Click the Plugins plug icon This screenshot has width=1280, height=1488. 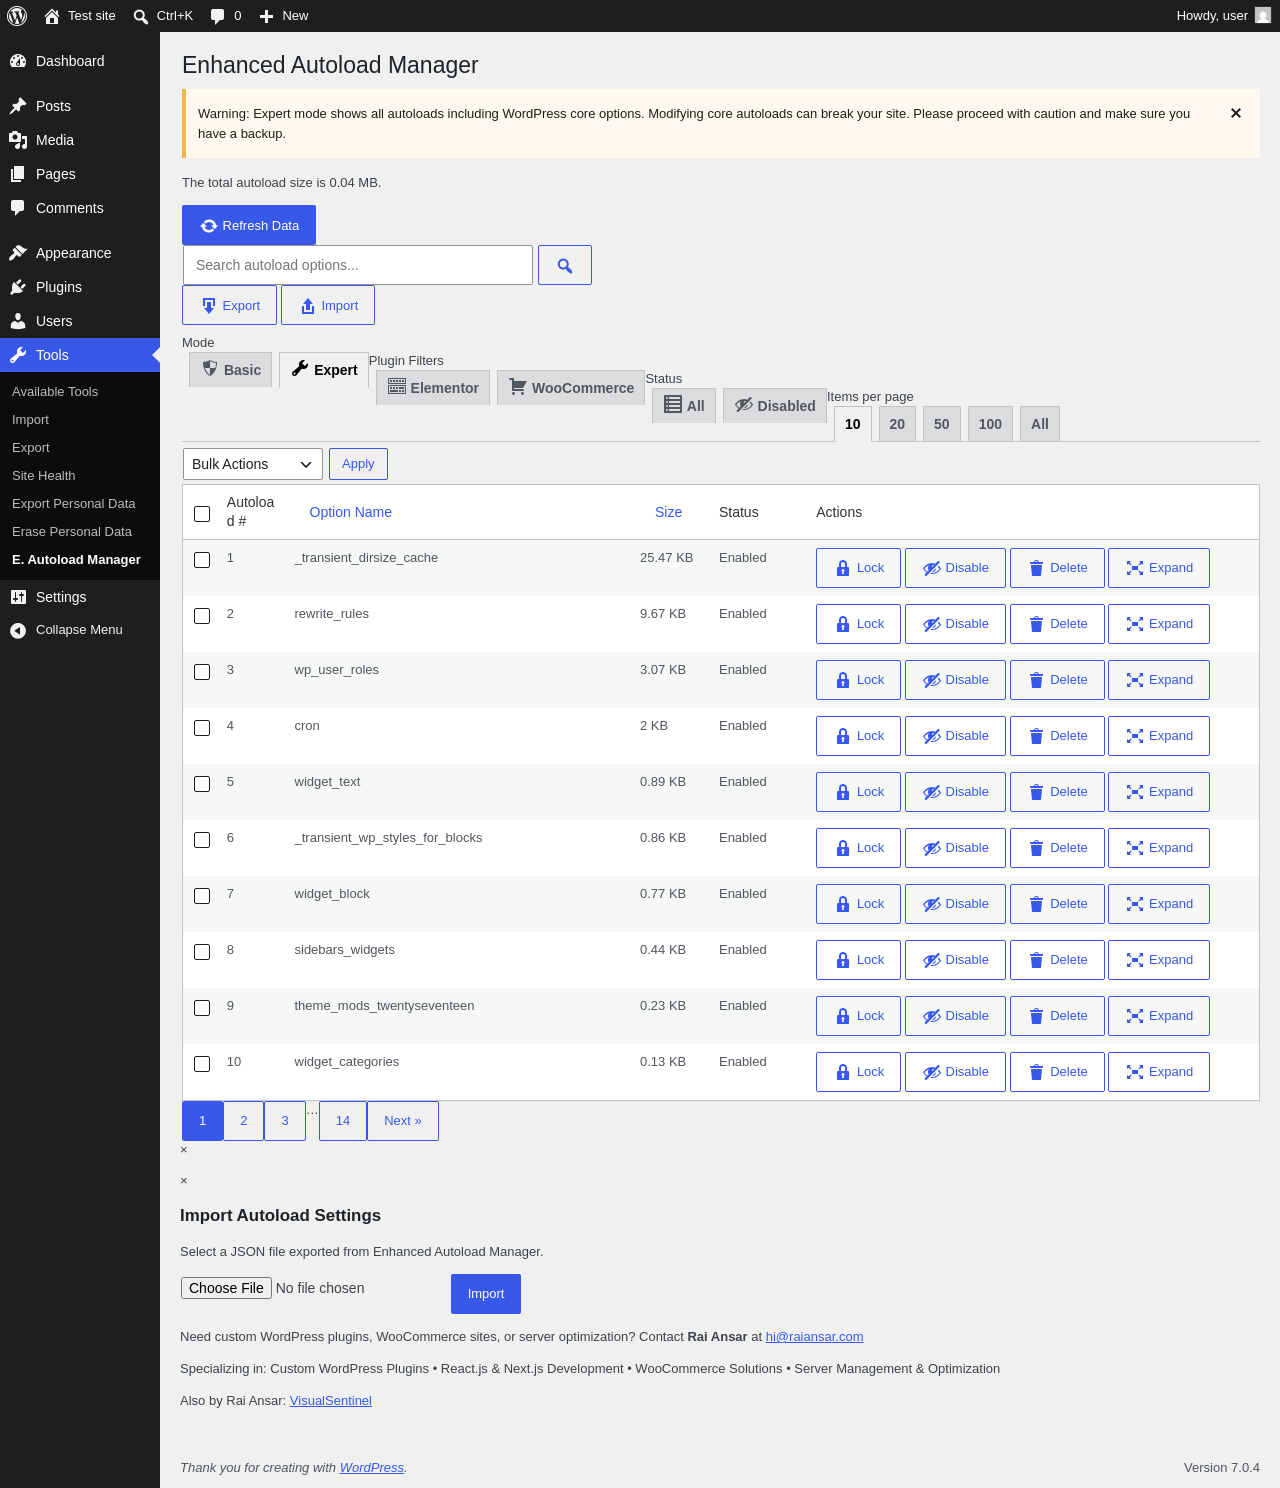click(18, 287)
